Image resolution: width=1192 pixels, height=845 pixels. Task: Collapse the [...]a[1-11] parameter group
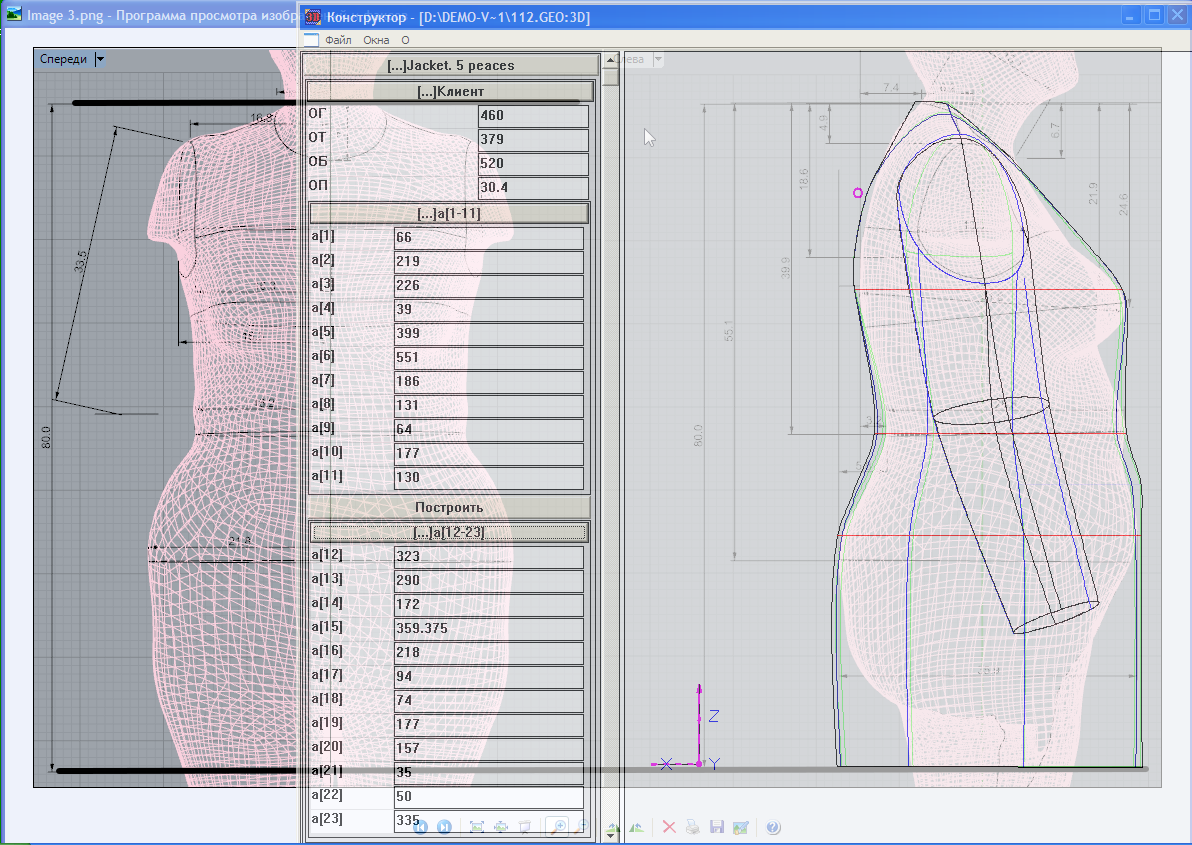click(x=449, y=213)
